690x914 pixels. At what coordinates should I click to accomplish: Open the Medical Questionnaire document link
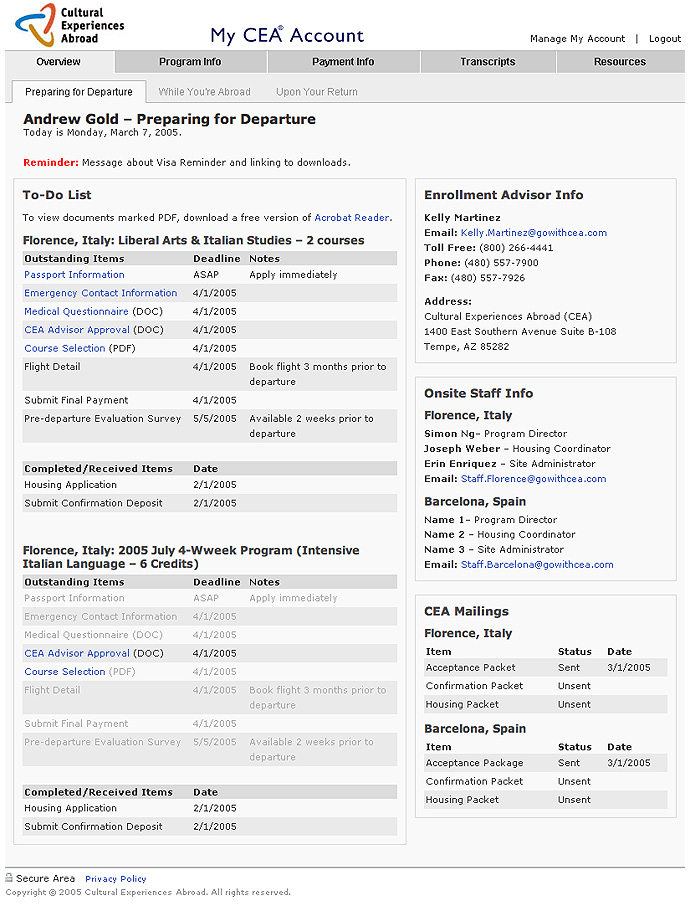point(76,312)
